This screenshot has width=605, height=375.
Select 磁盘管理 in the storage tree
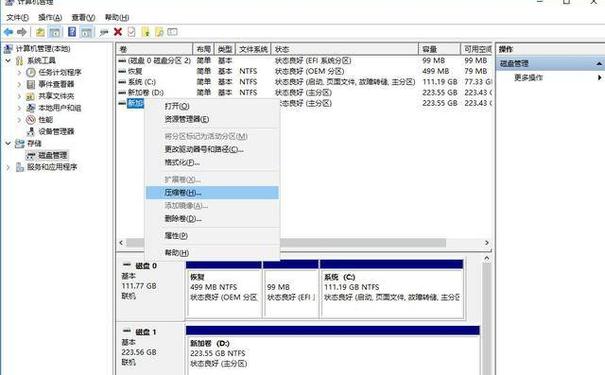tap(52, 155)
